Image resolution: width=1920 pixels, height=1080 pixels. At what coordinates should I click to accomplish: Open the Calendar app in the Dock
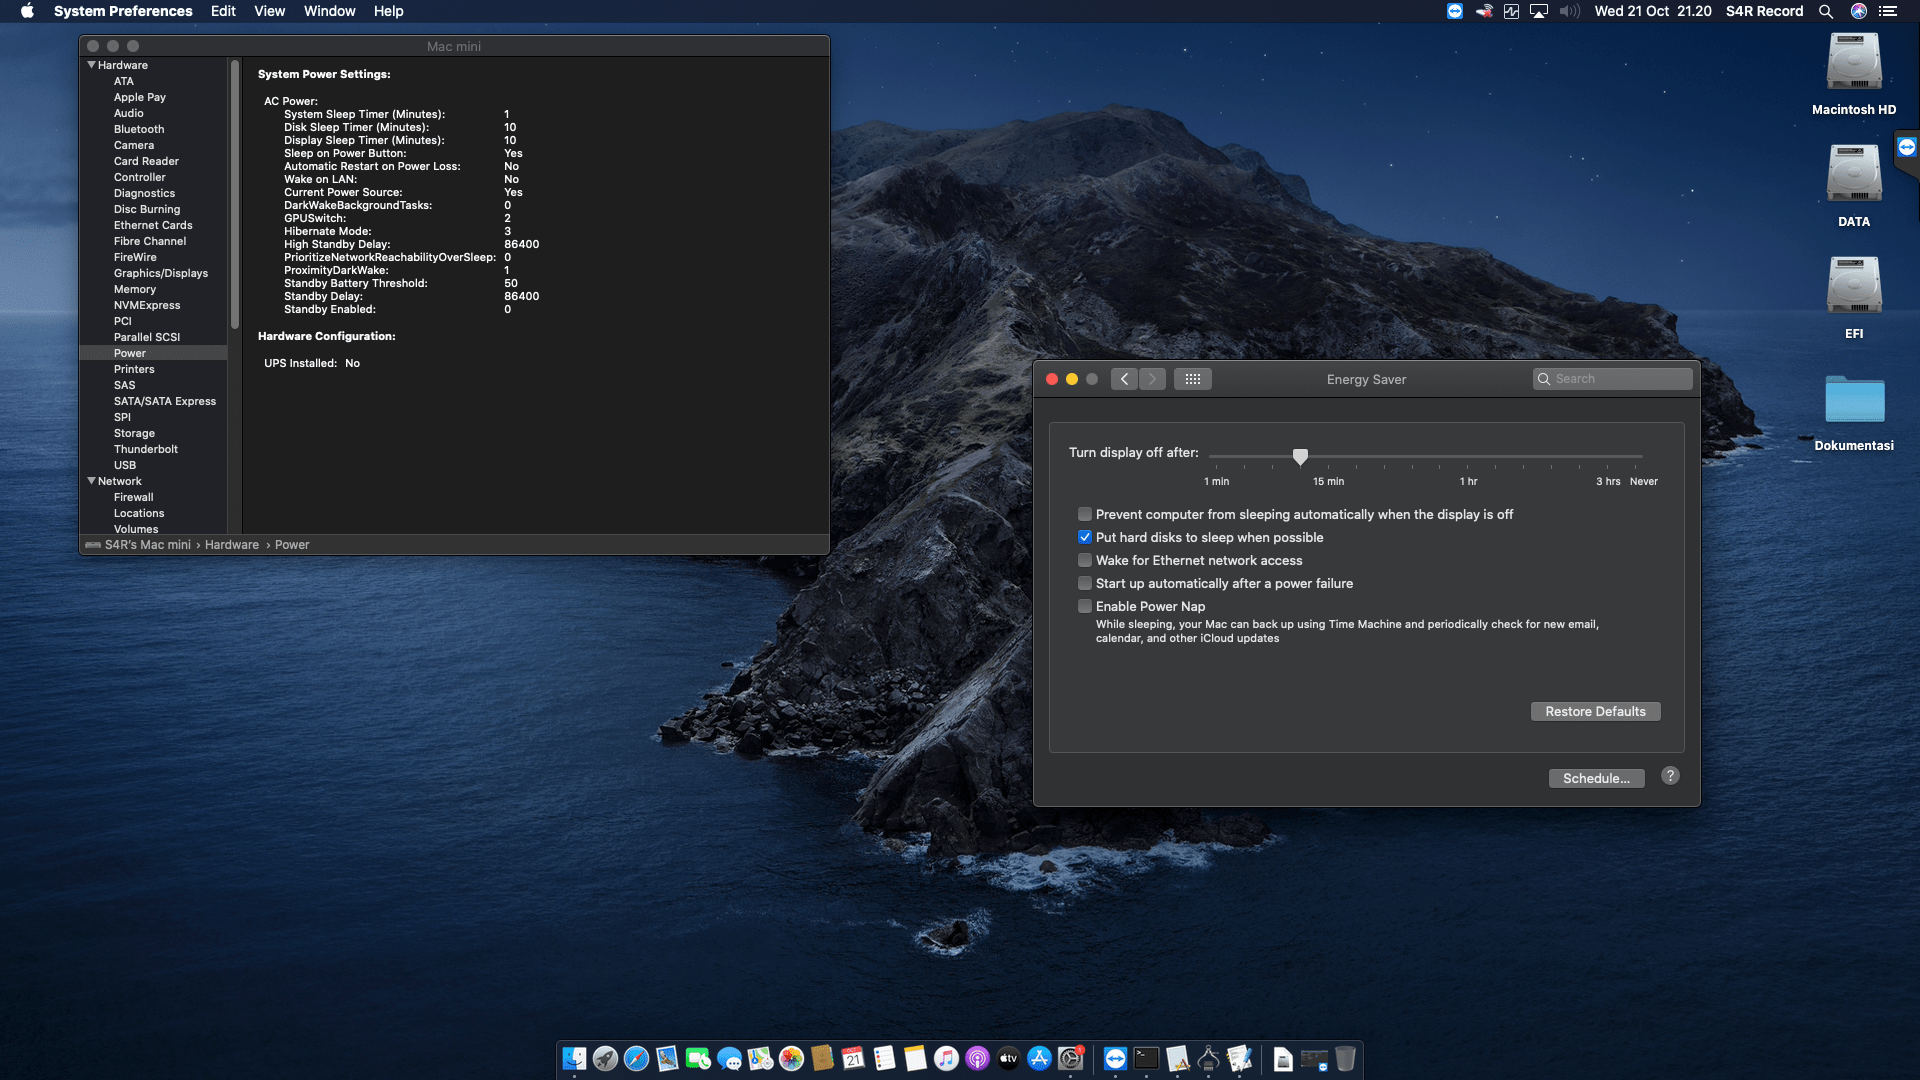click(x=853, y=1058)
